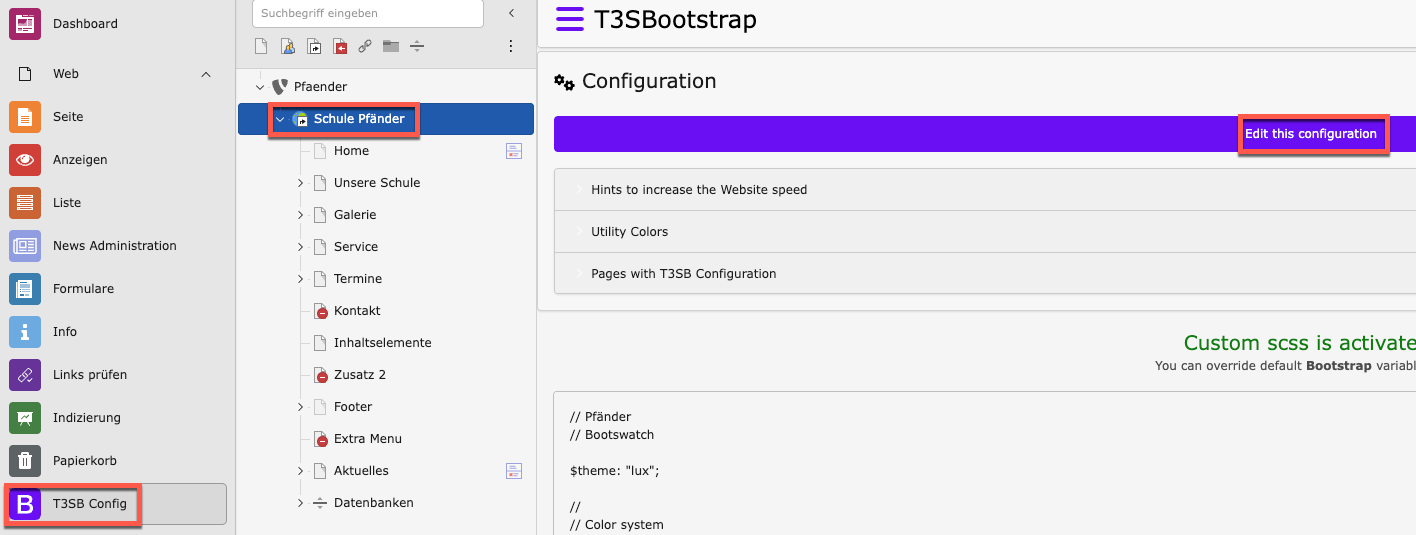
Task: Select the Extra Menu page label
Action: coord(368,439)
